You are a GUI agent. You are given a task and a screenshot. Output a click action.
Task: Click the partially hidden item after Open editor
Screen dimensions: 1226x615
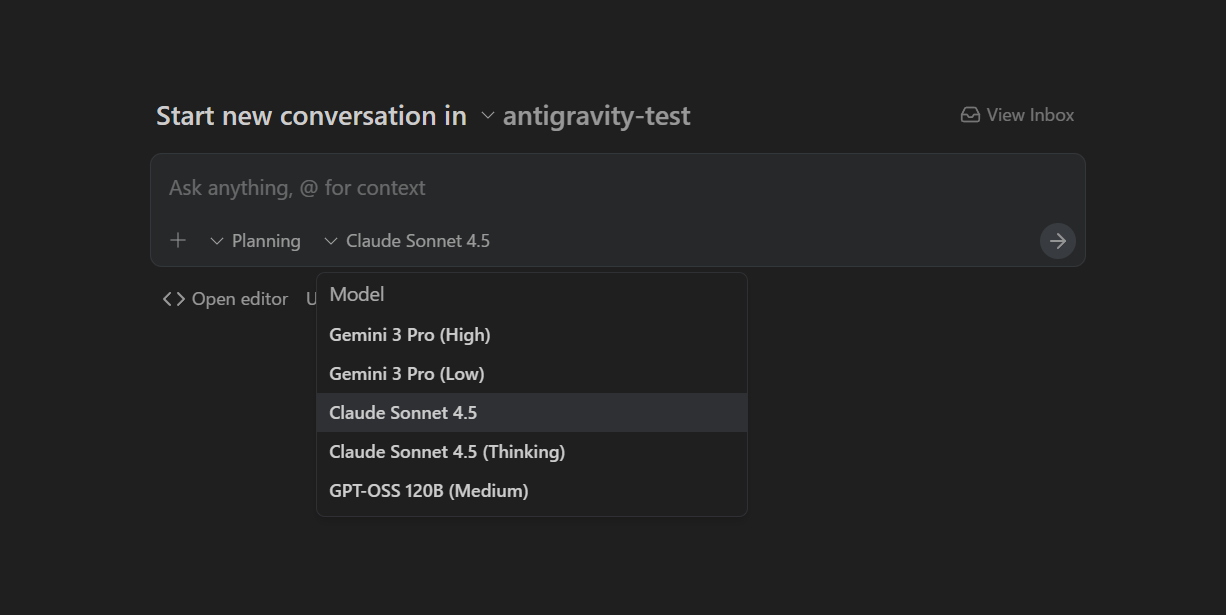click(x=311, y=299)
